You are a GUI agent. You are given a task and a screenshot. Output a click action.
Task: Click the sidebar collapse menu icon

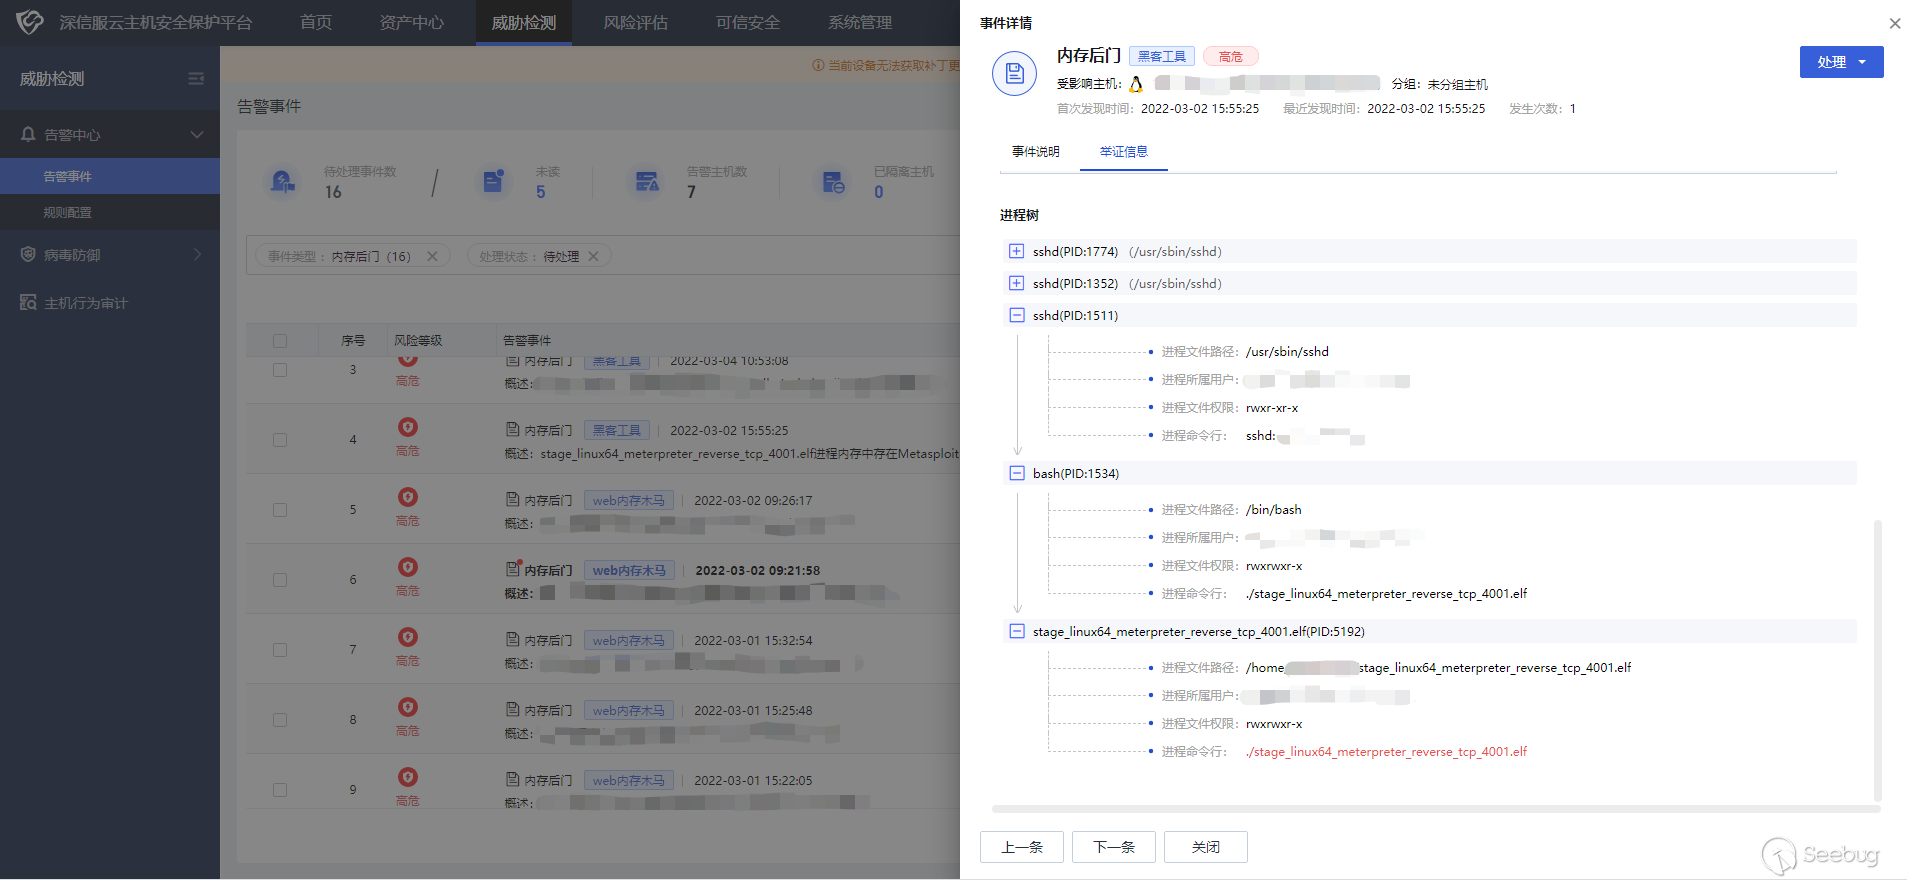point(196,79)
